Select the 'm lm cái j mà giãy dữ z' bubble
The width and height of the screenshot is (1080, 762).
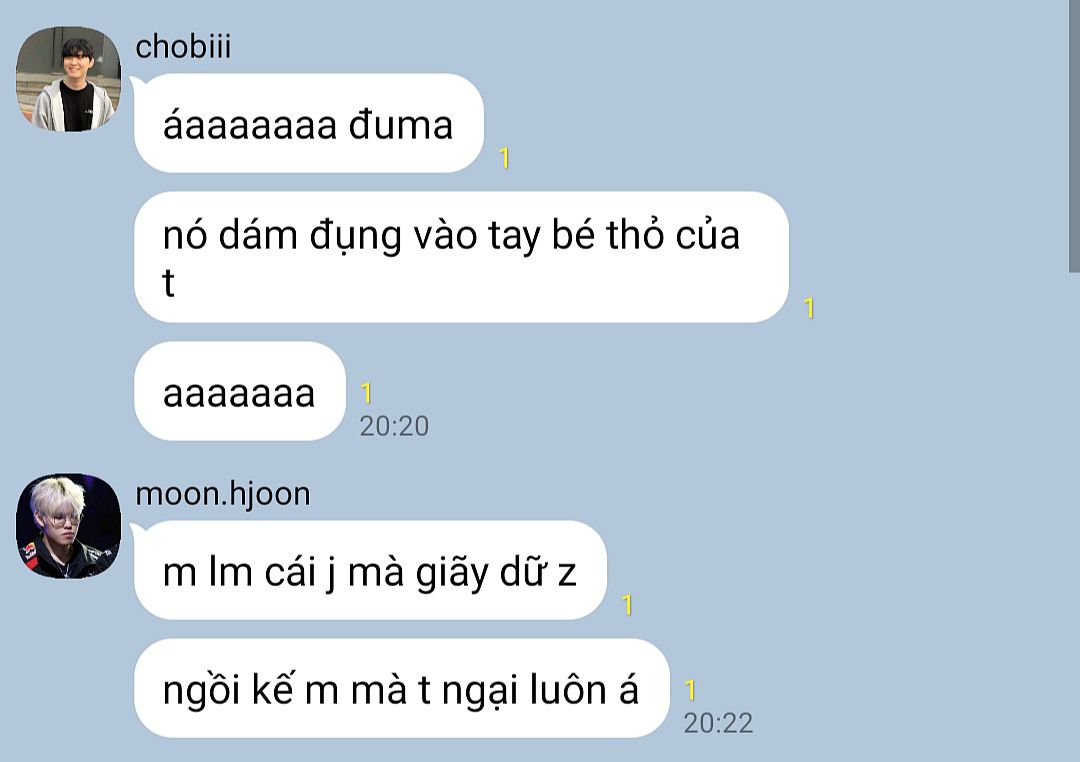[x=370, y=570]
